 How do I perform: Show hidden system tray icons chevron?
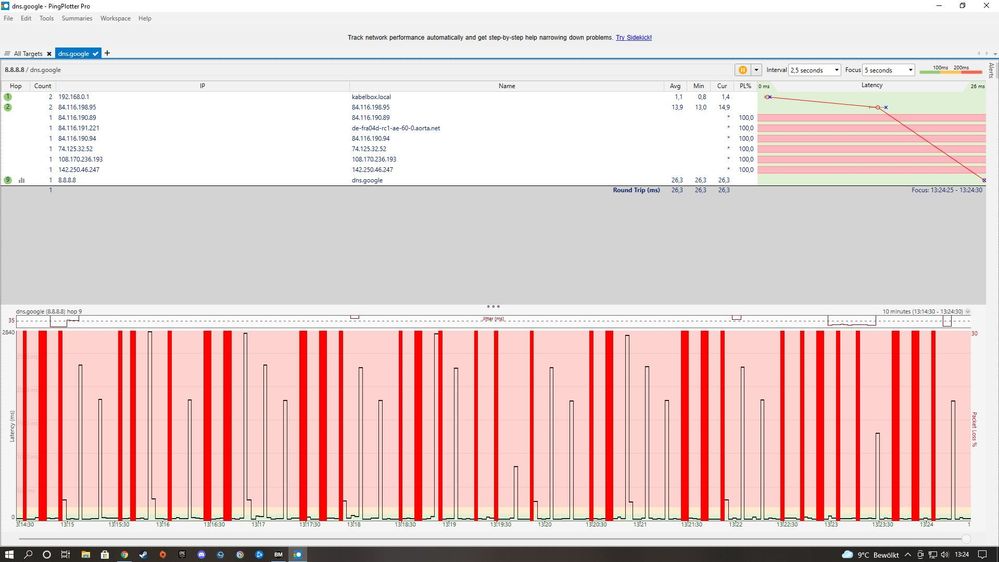pos(908,554)
